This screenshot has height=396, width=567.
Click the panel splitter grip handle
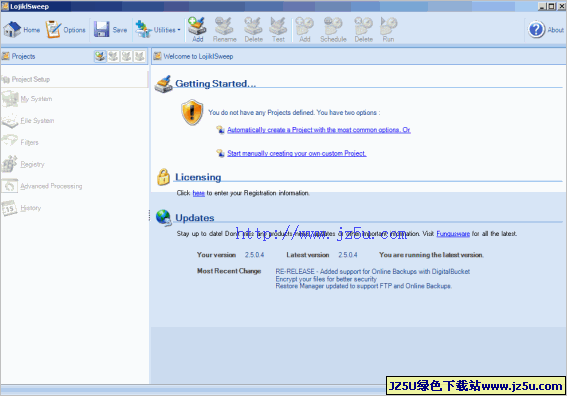click(x=149, y=215)
